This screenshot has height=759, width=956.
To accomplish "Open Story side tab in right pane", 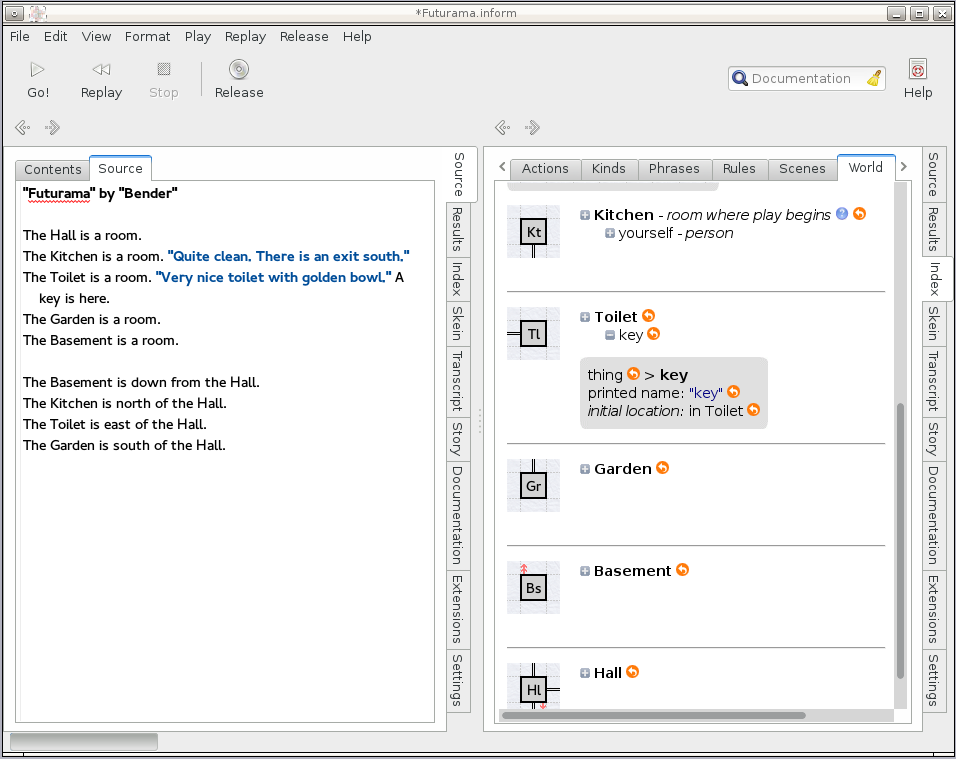I will click(x=933, y=439).
